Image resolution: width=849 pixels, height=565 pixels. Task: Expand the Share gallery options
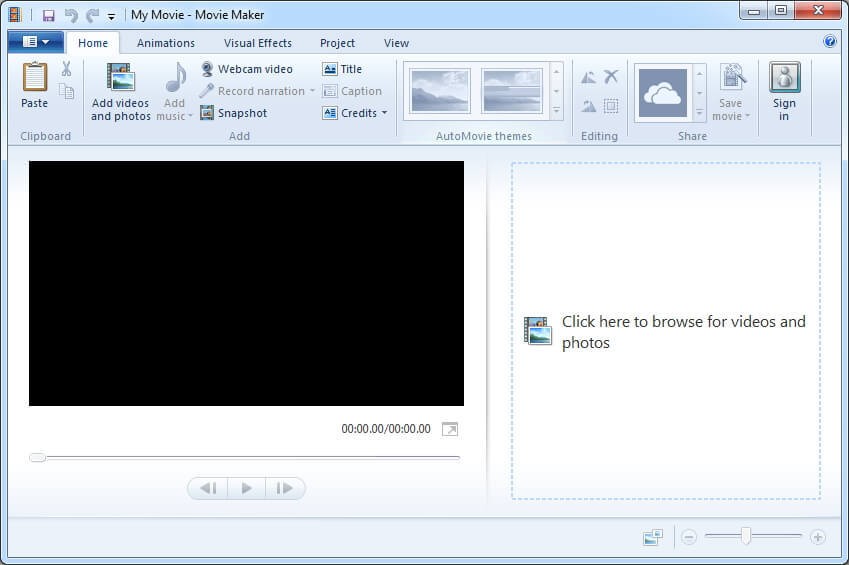699,113
